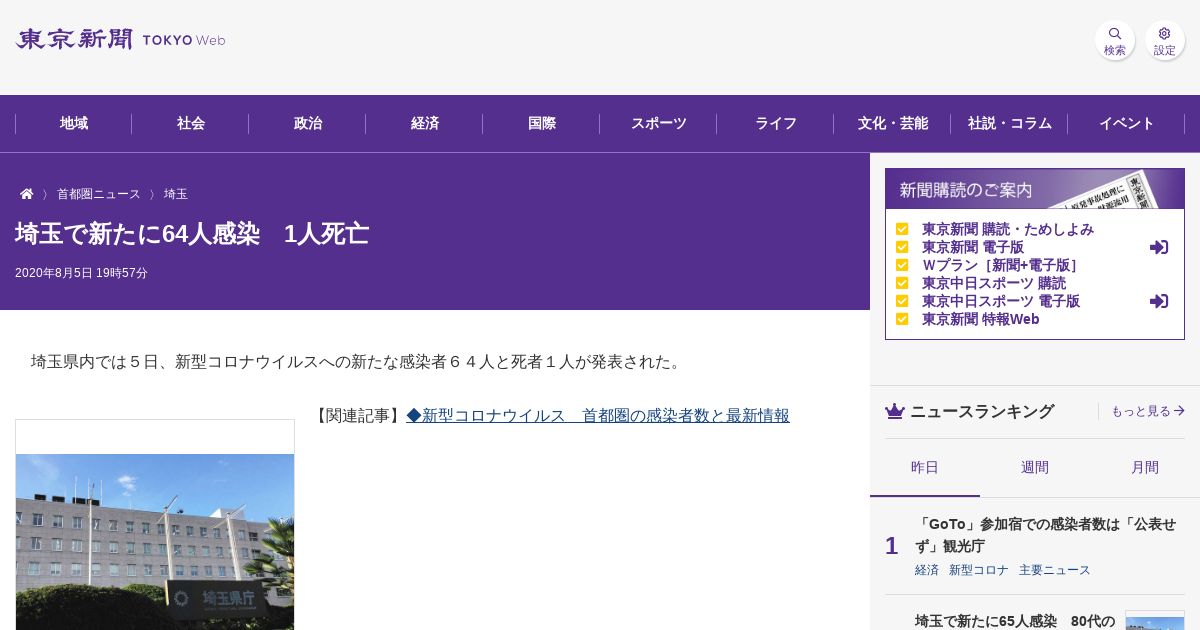Open the 社会 navigation menu
The width and height of the screenshot is (1200, 630).
pyautogui.click(x=191, y=123)
